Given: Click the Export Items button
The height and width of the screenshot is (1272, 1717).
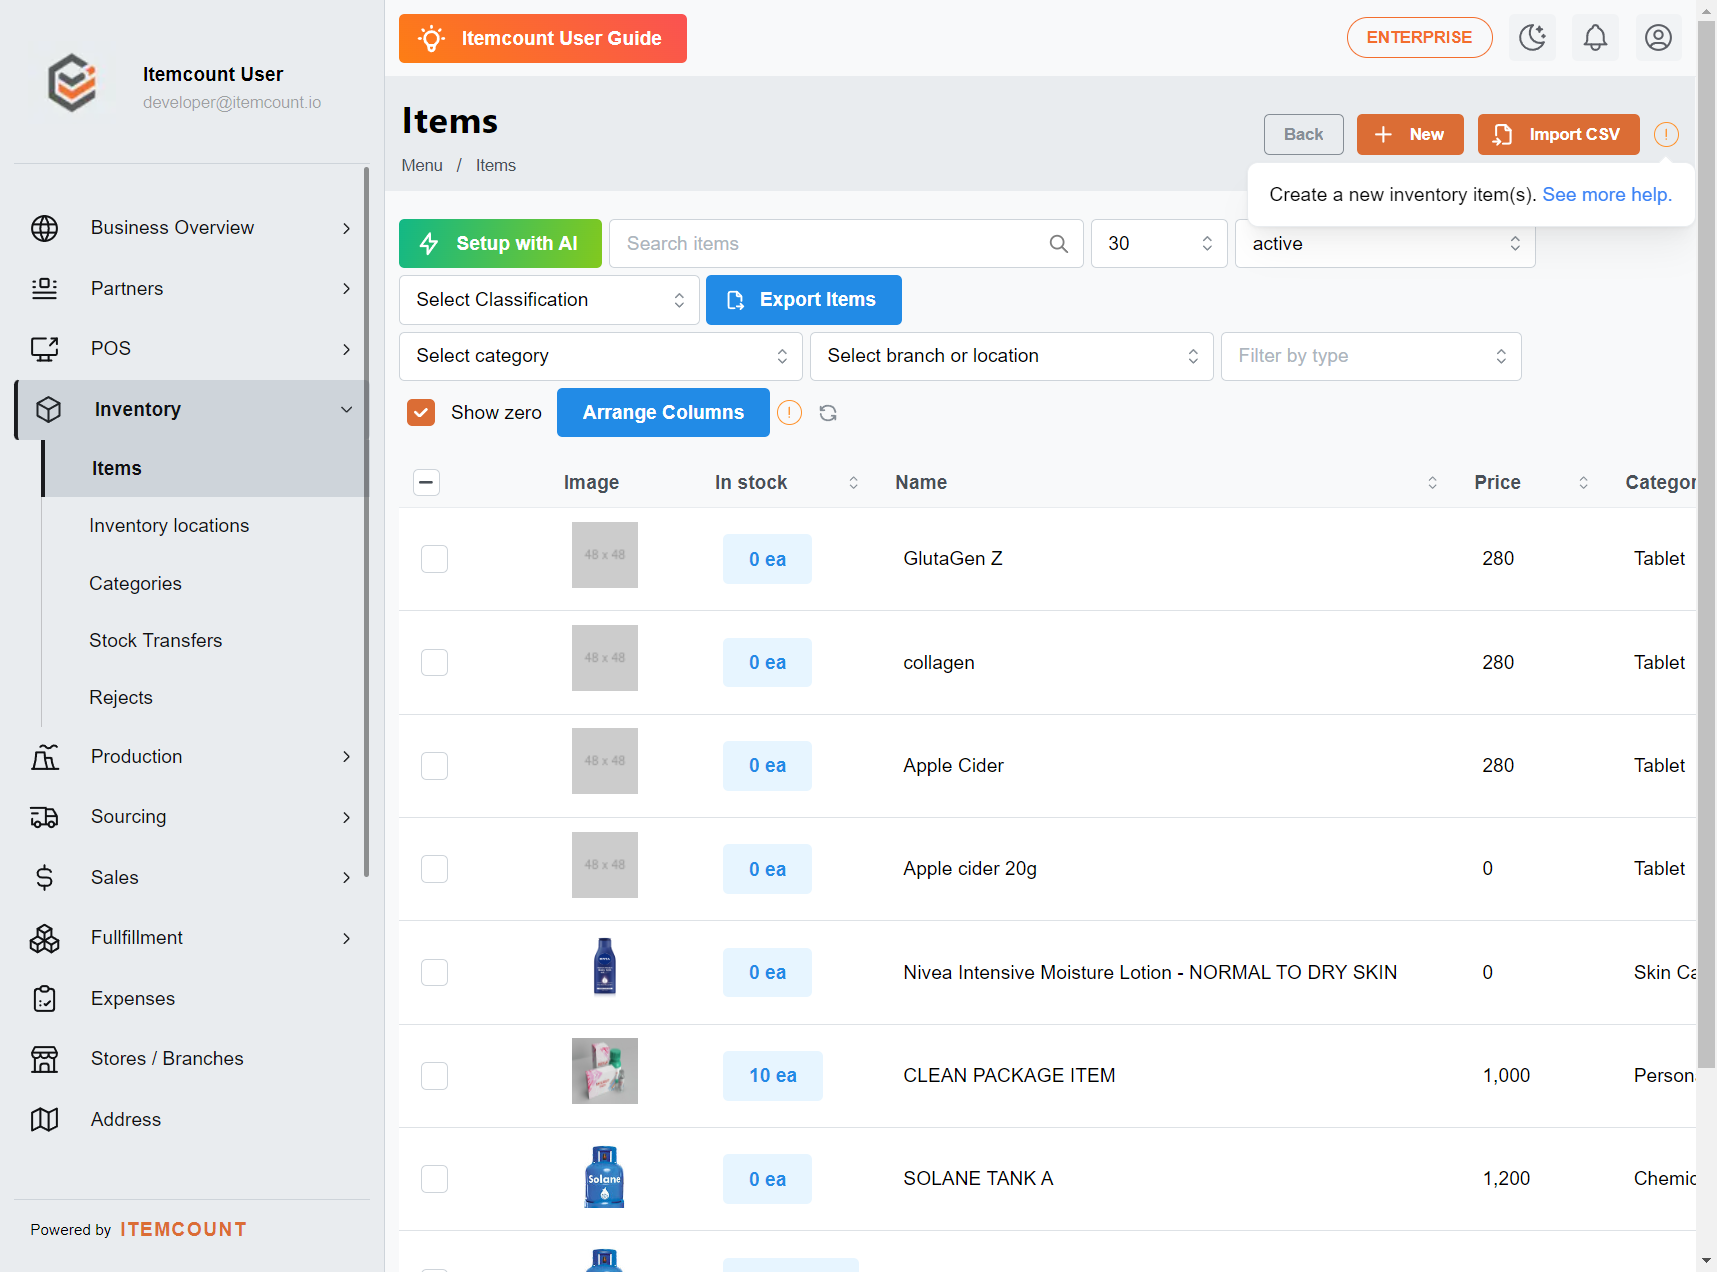Looking at the screenshot, I should pos(804,300).
